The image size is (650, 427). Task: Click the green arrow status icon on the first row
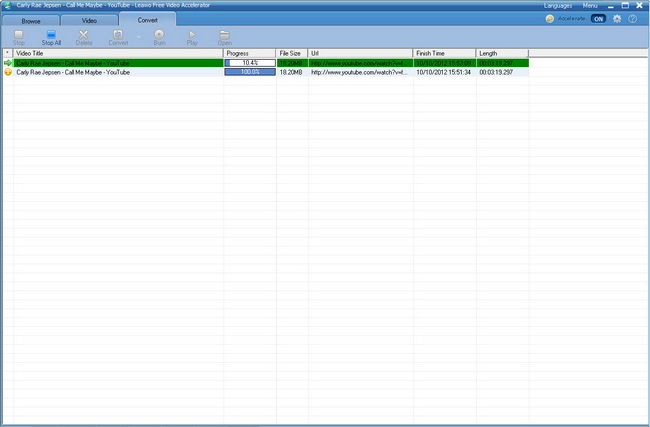[8, 63]
